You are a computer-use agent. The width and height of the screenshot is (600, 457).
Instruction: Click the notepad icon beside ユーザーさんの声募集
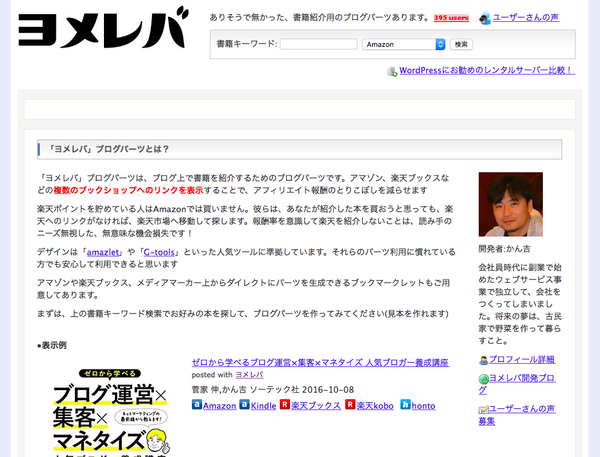pos(484,410)
